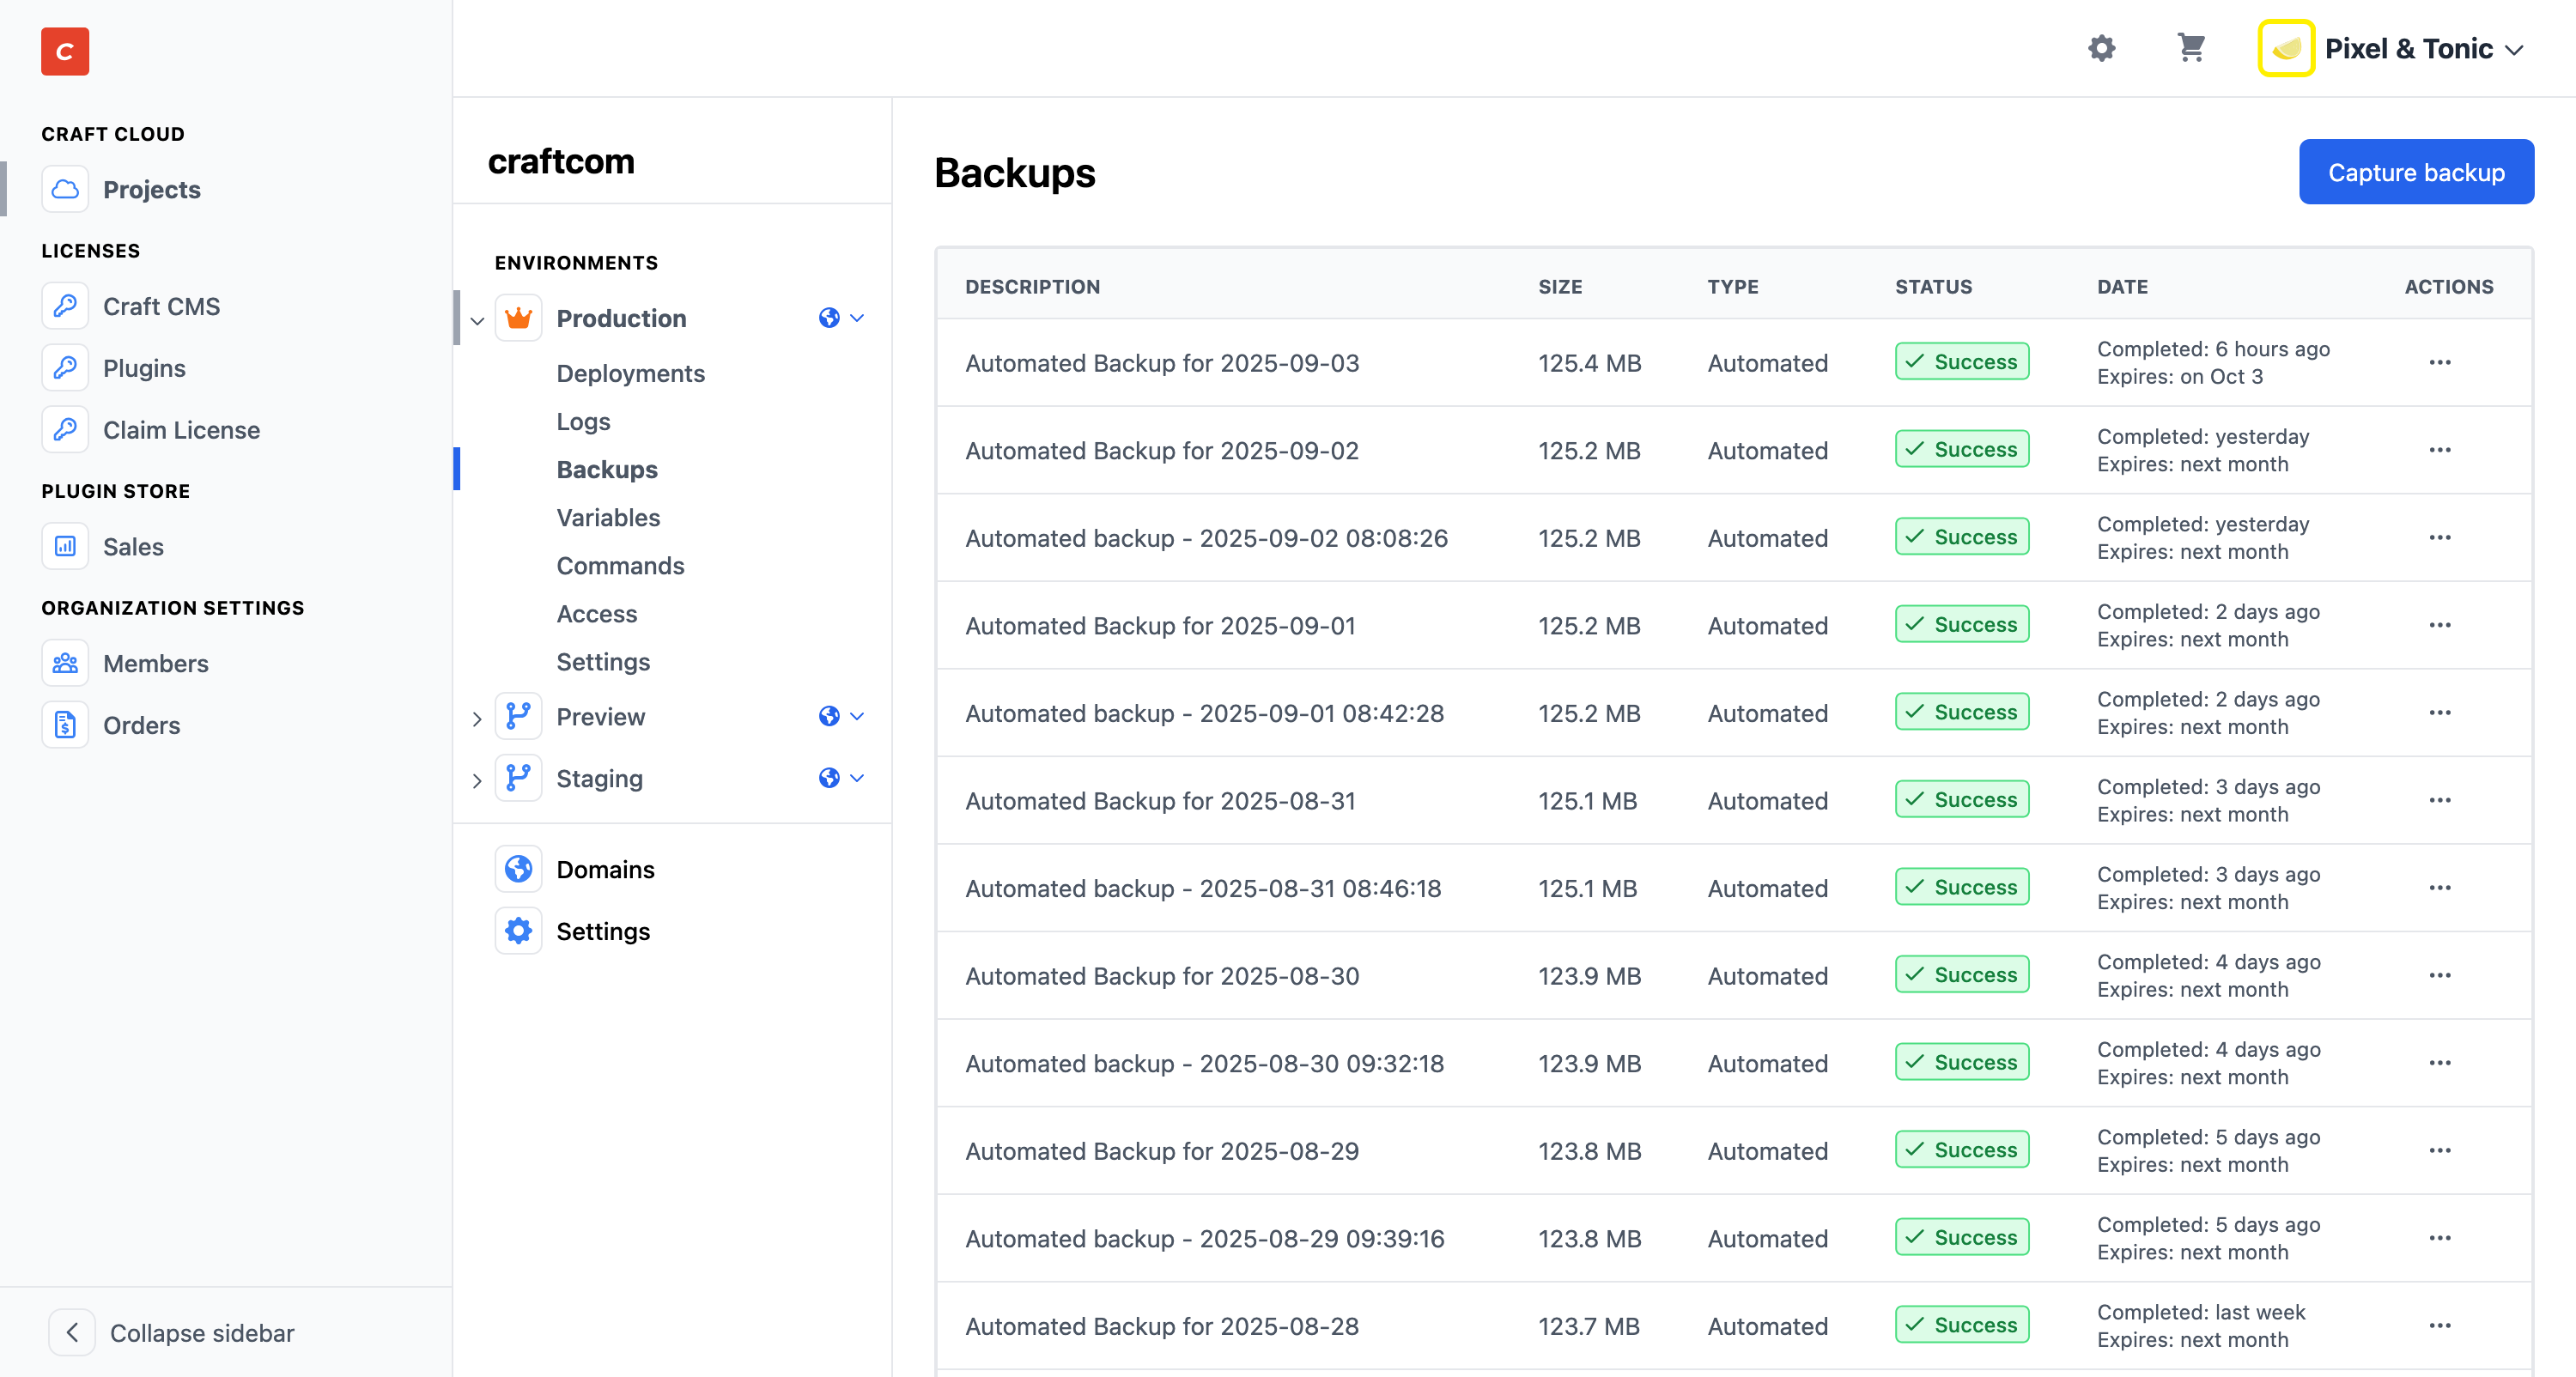Click the Members people icon

[x=64, y=663]
